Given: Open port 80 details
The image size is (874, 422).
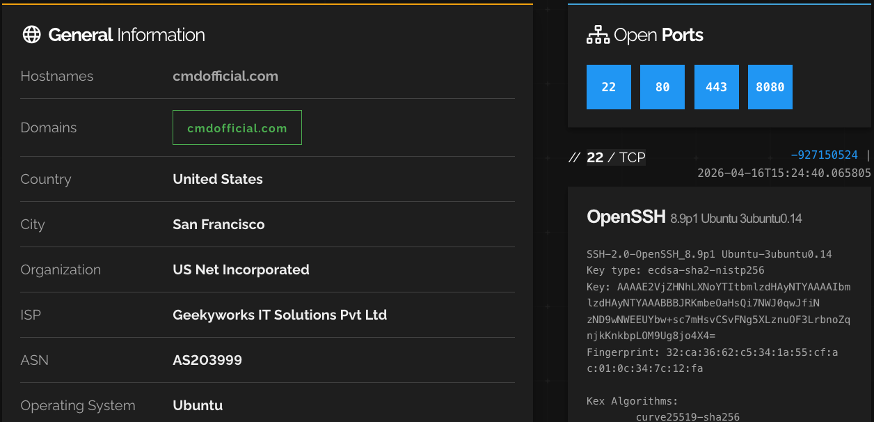Looking at the screenshot, I should 662,87.
